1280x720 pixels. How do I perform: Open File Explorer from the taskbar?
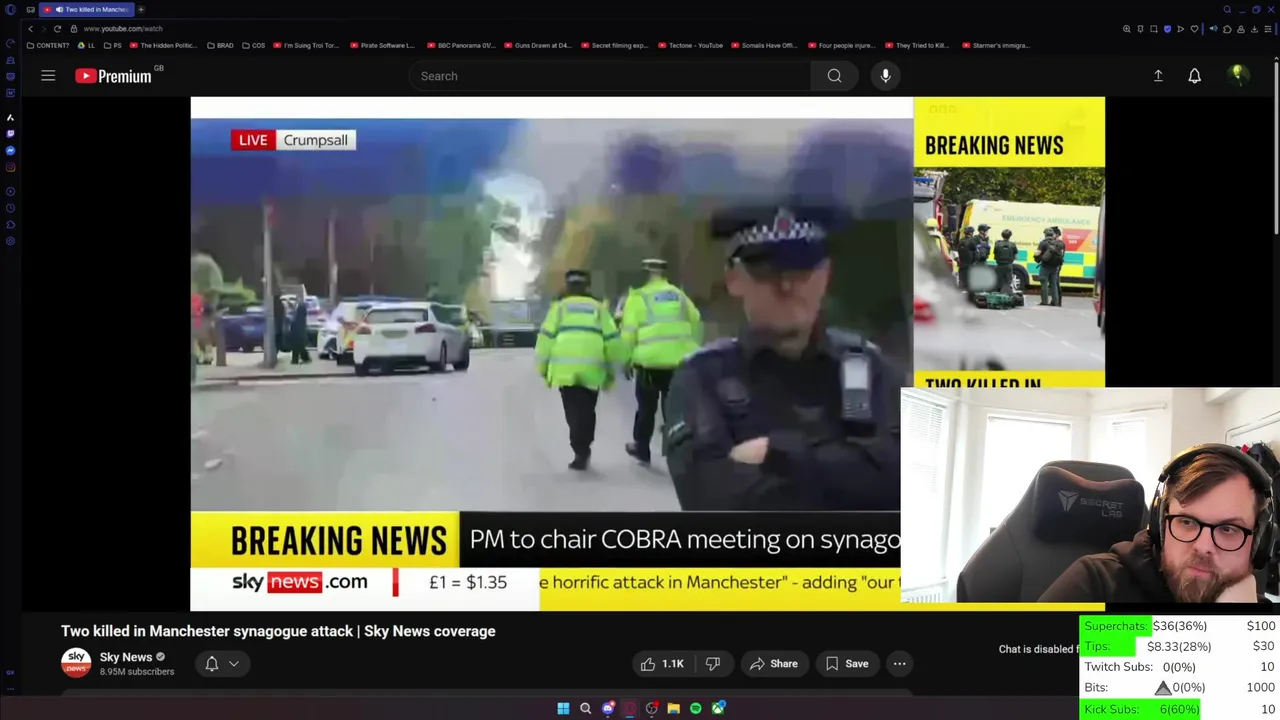click(673, 709)
